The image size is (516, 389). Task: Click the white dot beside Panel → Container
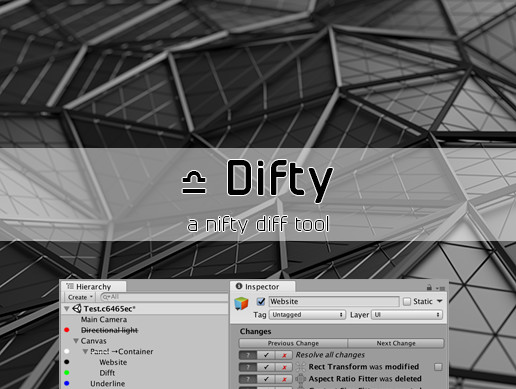click(67, 351)
